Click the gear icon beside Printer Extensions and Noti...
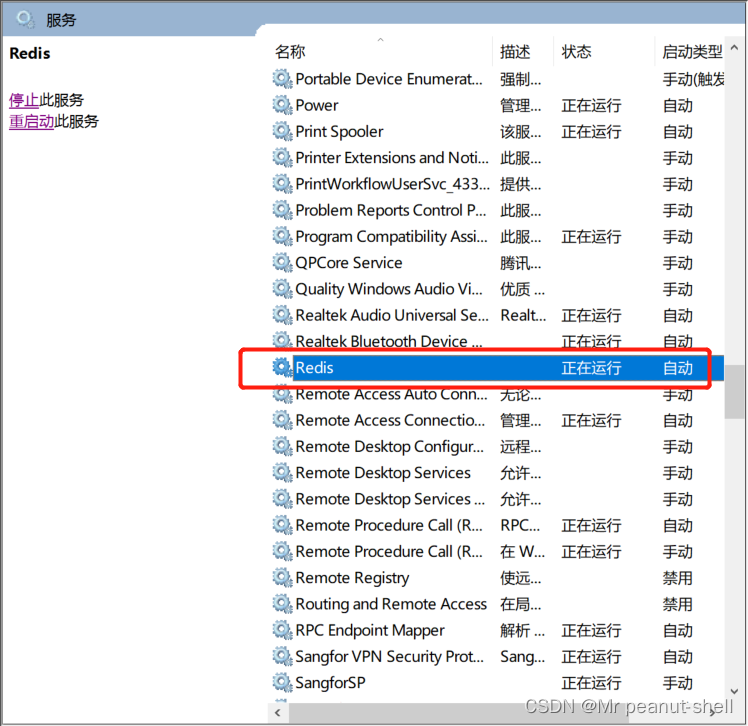The height and width of the screenshot is (726, 748). [x=282, y=158]
